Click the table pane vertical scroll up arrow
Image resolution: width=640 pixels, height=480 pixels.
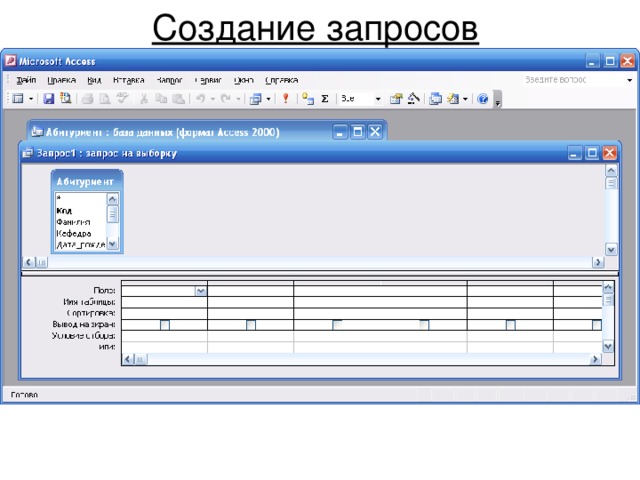tap(611, 170)
